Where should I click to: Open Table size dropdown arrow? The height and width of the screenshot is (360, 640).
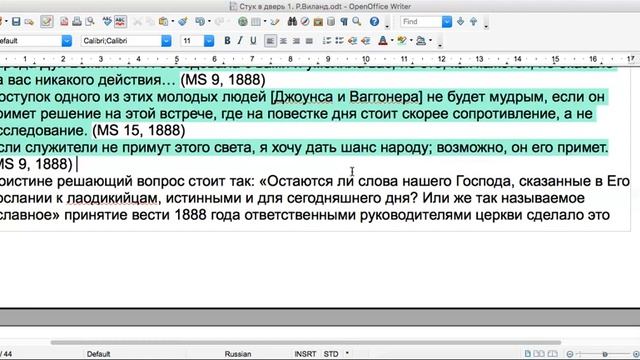265,22
